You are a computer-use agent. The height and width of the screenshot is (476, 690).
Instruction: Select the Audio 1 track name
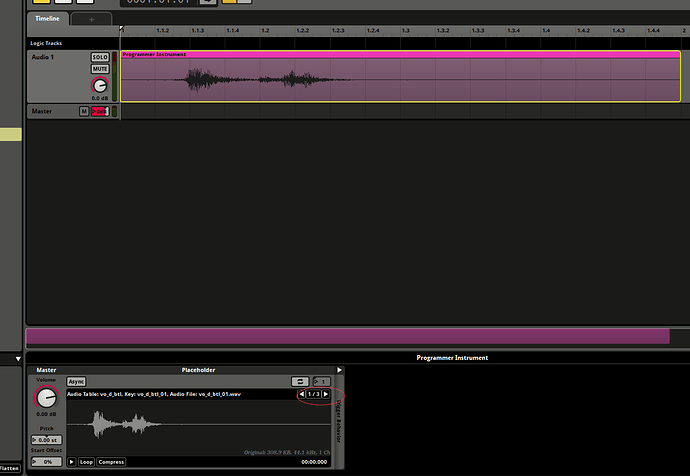43,57
